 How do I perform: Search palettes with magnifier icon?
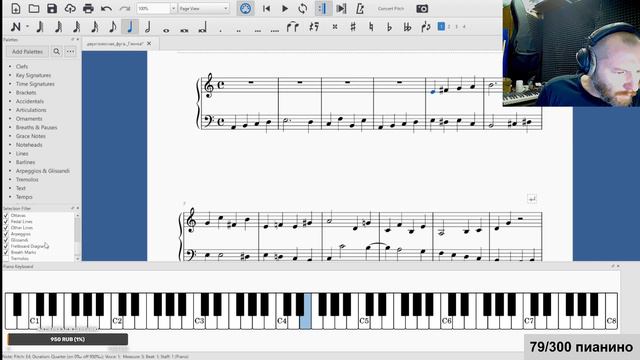56,51
